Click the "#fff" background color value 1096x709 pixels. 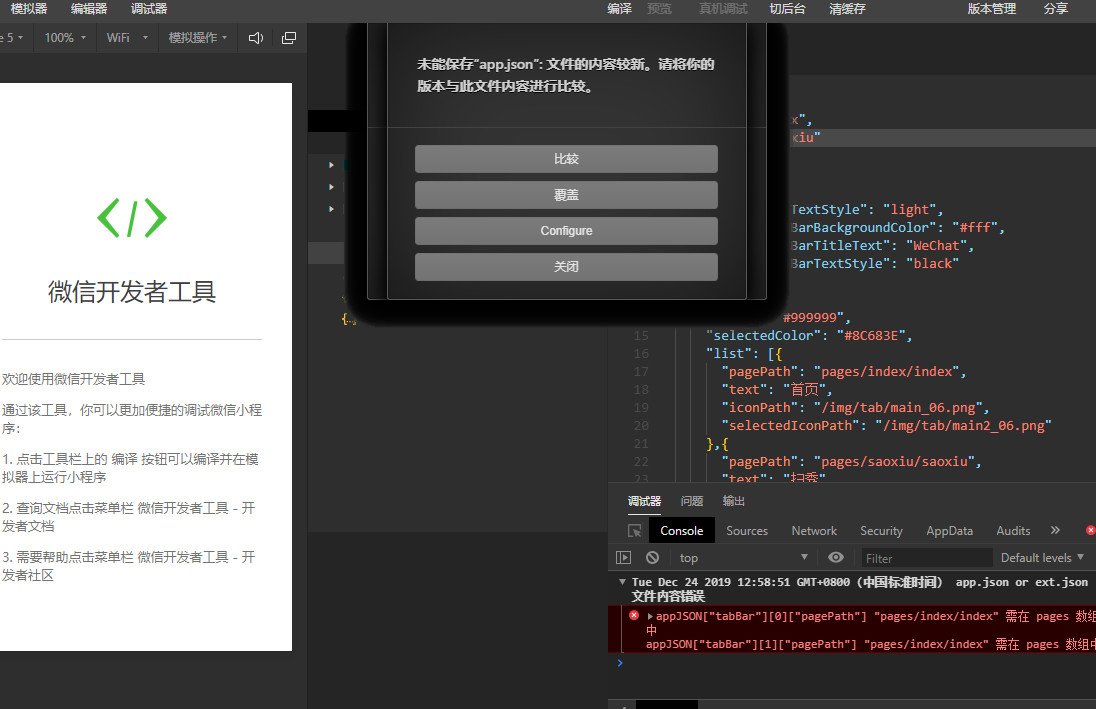tap(978, 227)
